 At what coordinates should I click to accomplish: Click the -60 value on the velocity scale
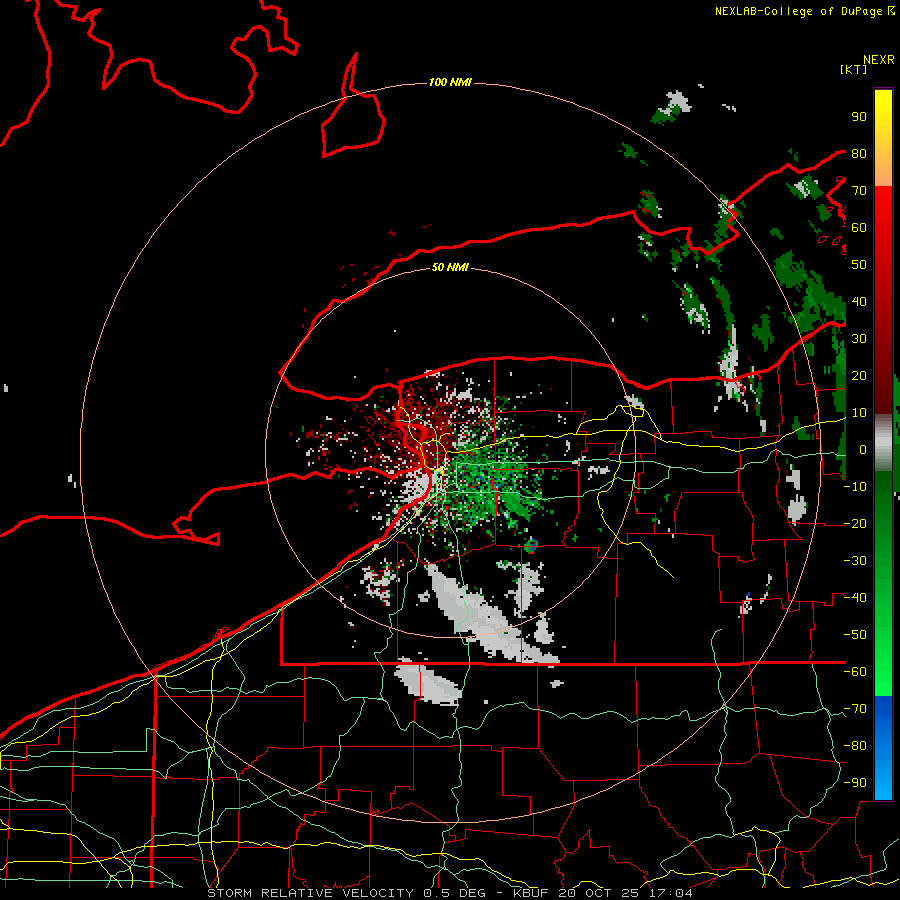(855, 672)
